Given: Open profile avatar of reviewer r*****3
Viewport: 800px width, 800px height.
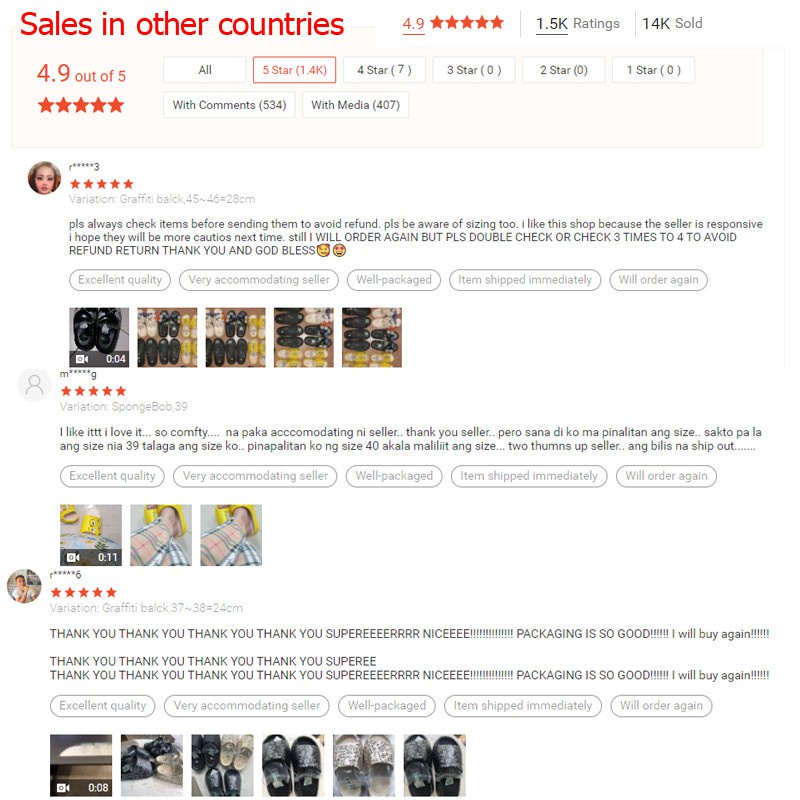Looking at the screenshot, I should [44, 178].
